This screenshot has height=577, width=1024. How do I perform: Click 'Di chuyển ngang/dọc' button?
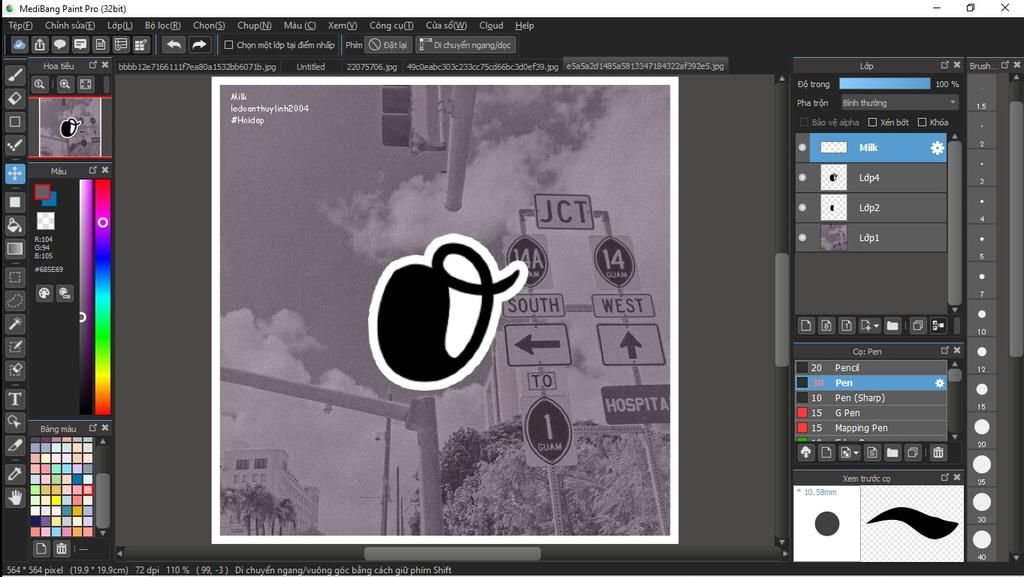(x=466, y=45)
